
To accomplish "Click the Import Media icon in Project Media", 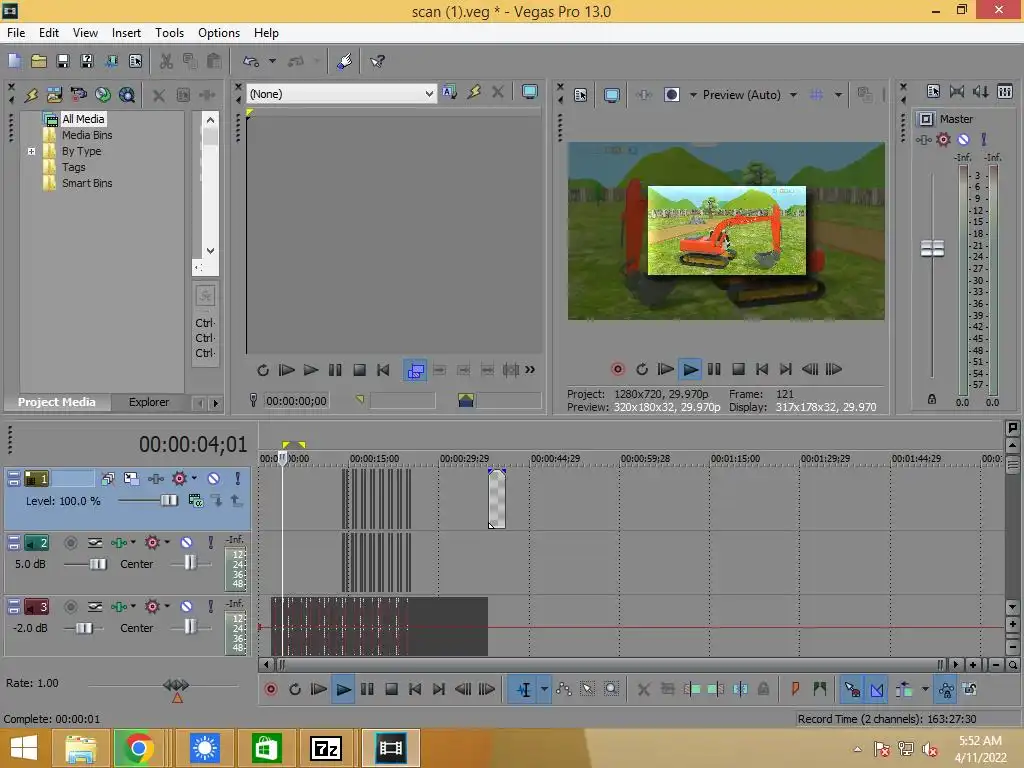I will 54,95.
